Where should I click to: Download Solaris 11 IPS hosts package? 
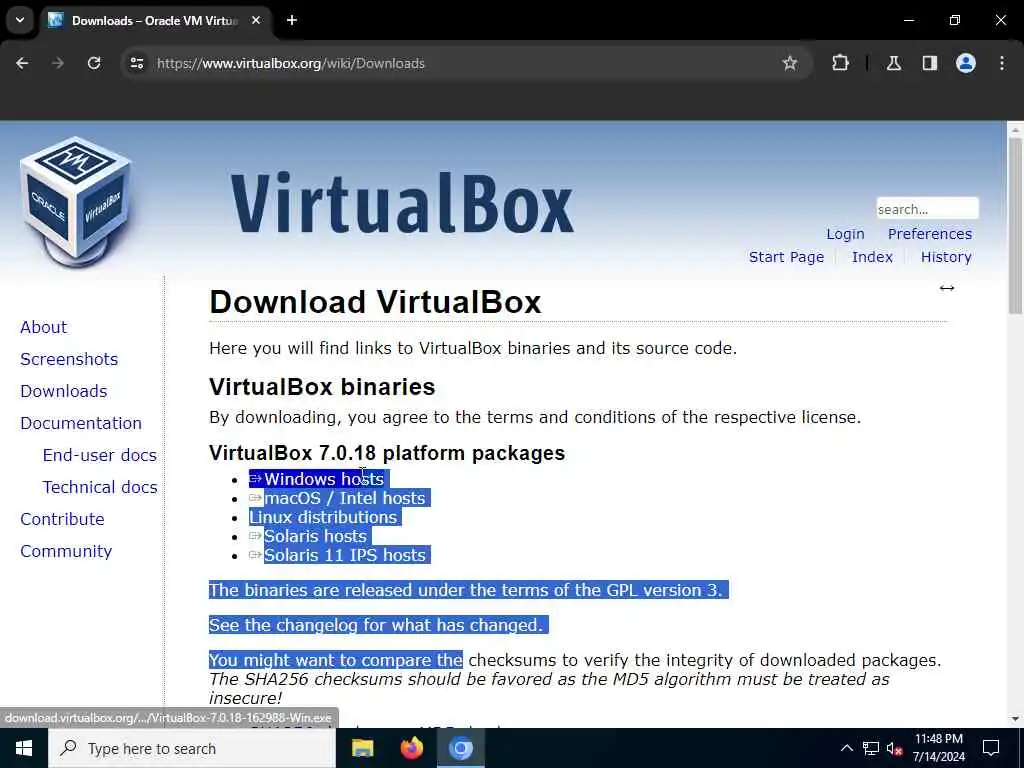point(345,555)
